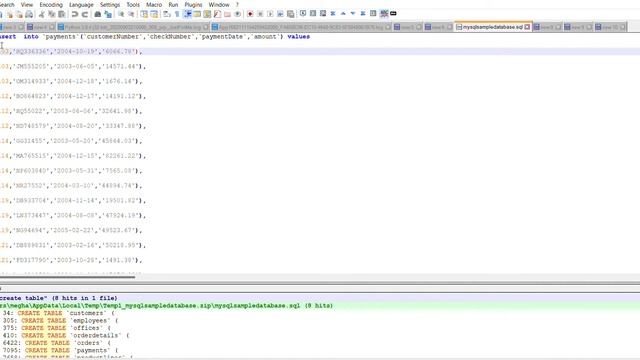The image size is (640, 360).
Task: Click the macro Playback icon
Action: tap(270, 14)
